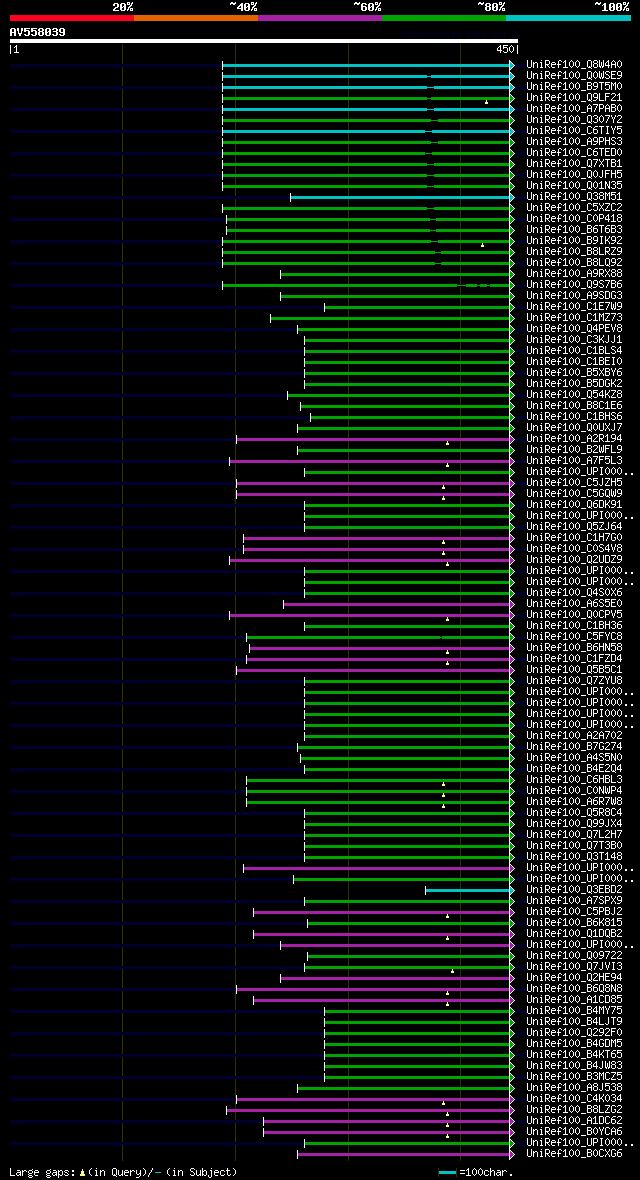Image resolution: width=640 pixels, height=1180 pixels.
Task: Select the UniRef100_Q5R8C4 label
Action: pos(574,813)
